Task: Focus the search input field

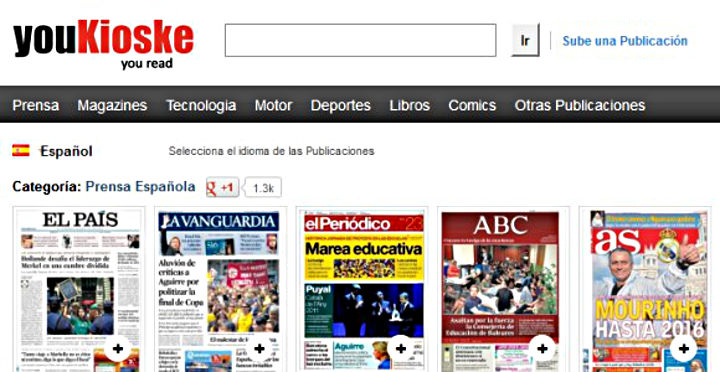Action: [360, 40]
